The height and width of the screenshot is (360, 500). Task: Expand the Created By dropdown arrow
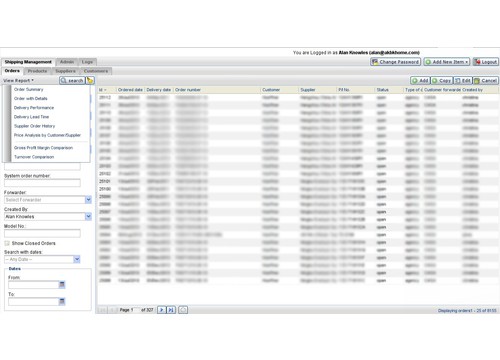(88, 216)
